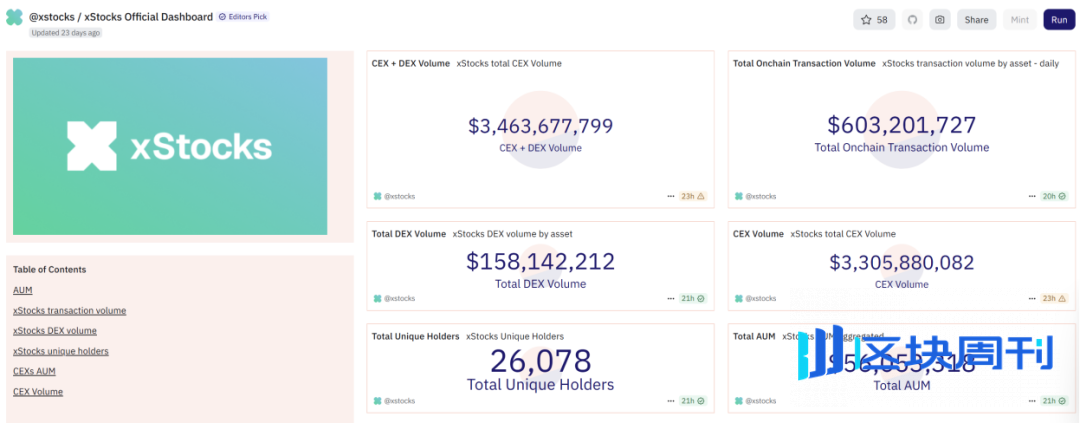Viewport: 1080px width, 423px height.
Task: Click the 26,078 holders value
Action: [541, 360]
